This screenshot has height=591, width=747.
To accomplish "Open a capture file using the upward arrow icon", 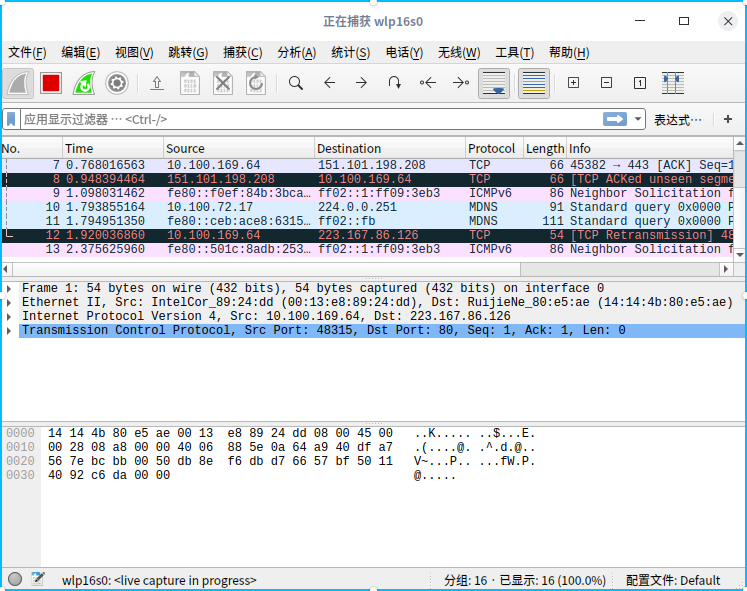I will (x=157, y=83).
